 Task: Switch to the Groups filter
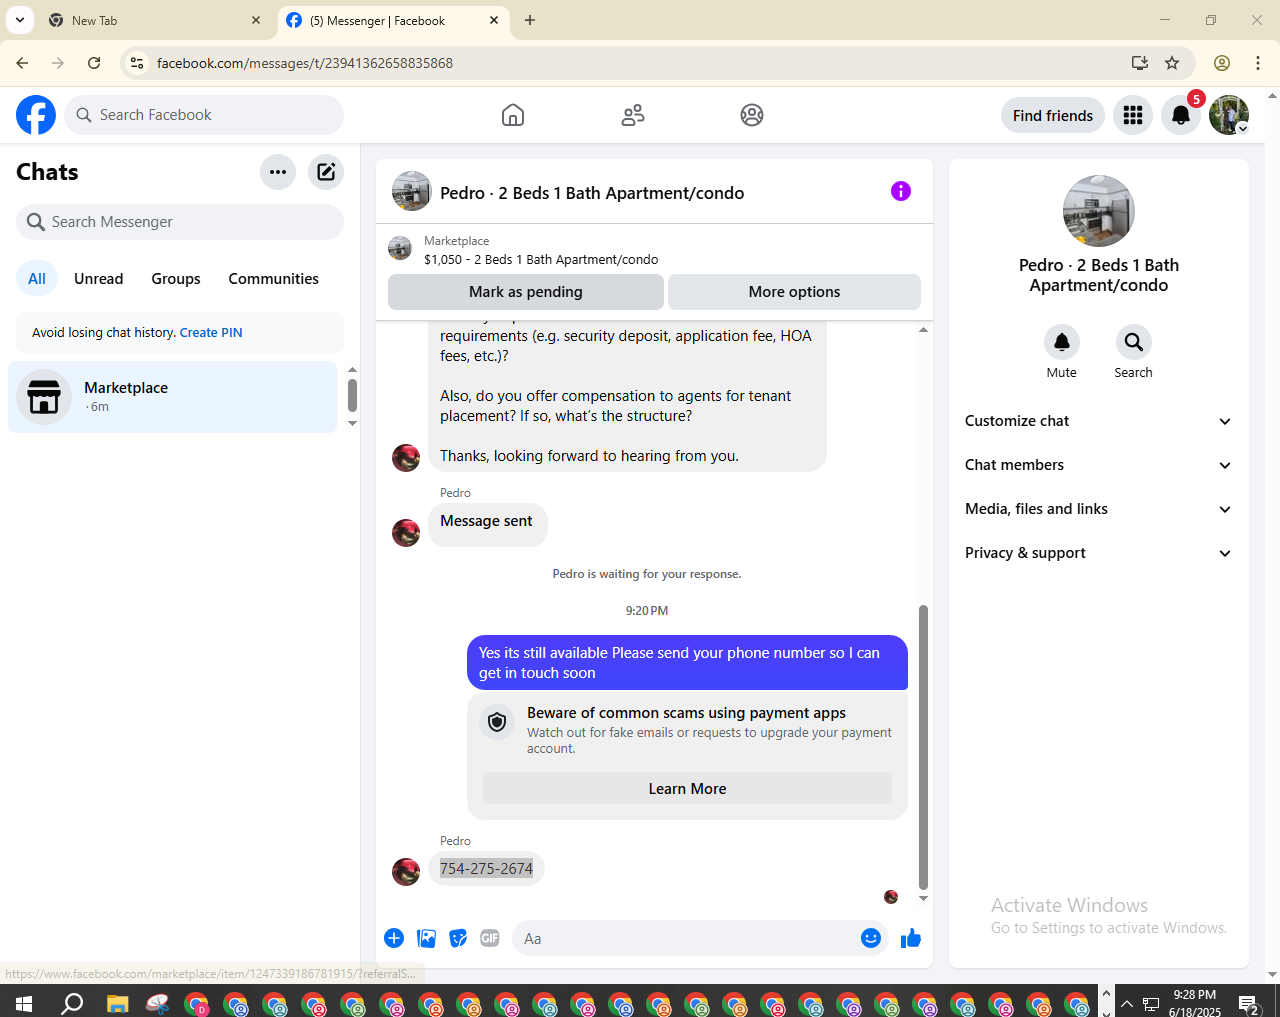(176, 279)
